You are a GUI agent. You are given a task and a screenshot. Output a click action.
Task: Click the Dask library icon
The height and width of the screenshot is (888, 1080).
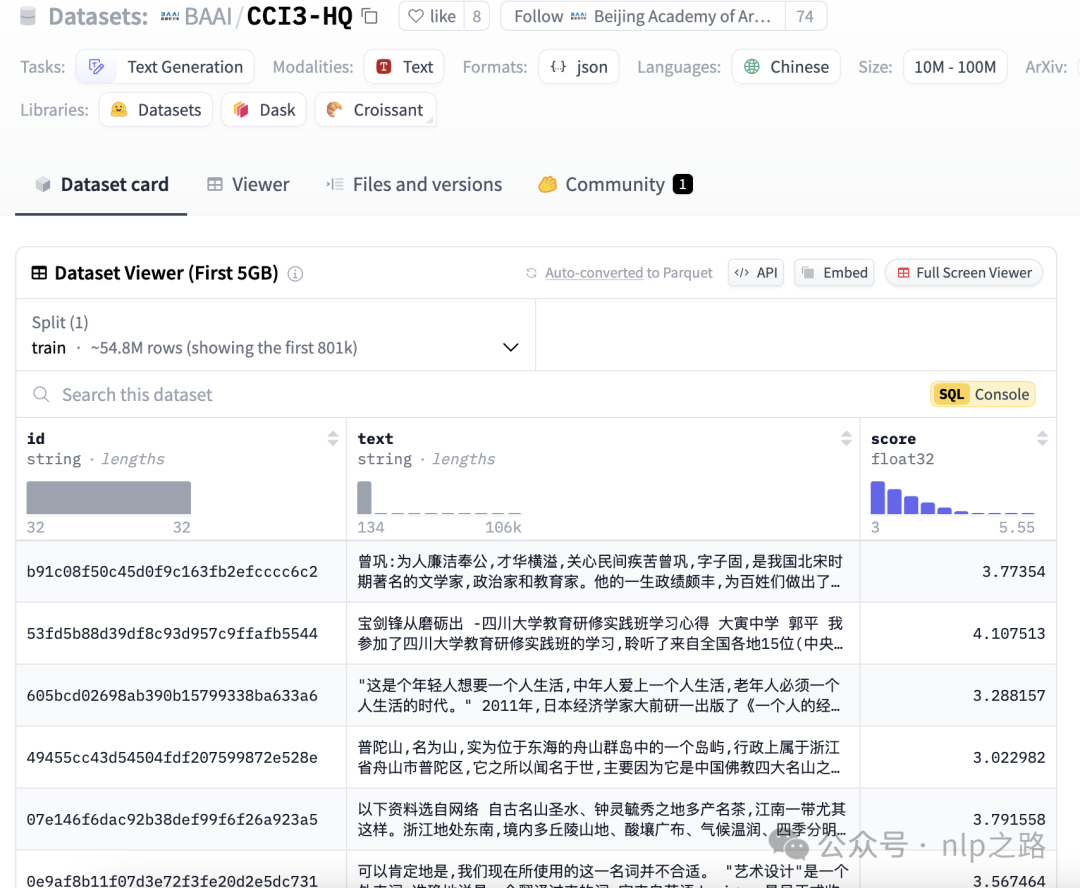pyautogui.click(x=240, y=110)
